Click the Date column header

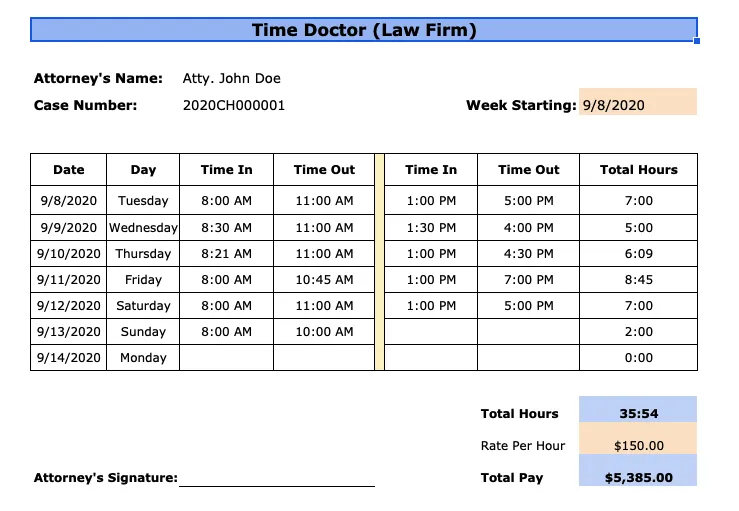(68, 170)
